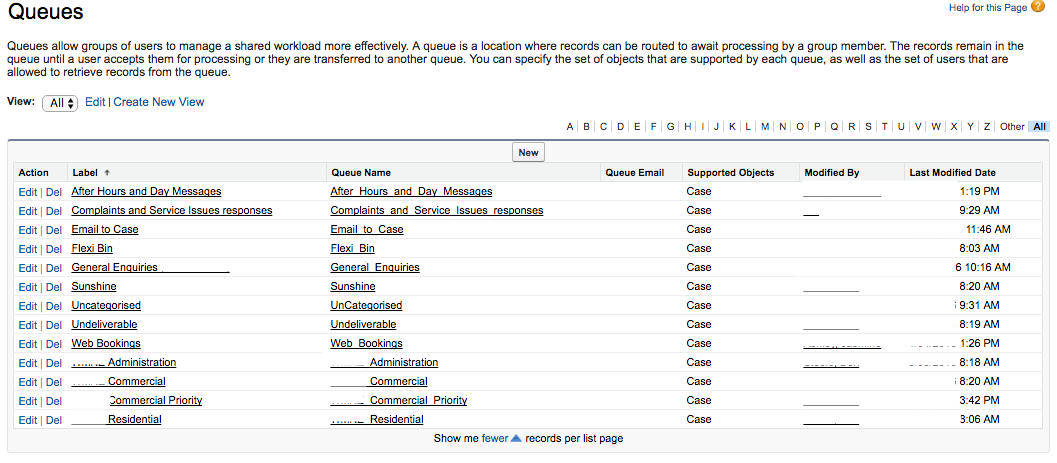Open the View dropdown showing All

click(60, 103)
